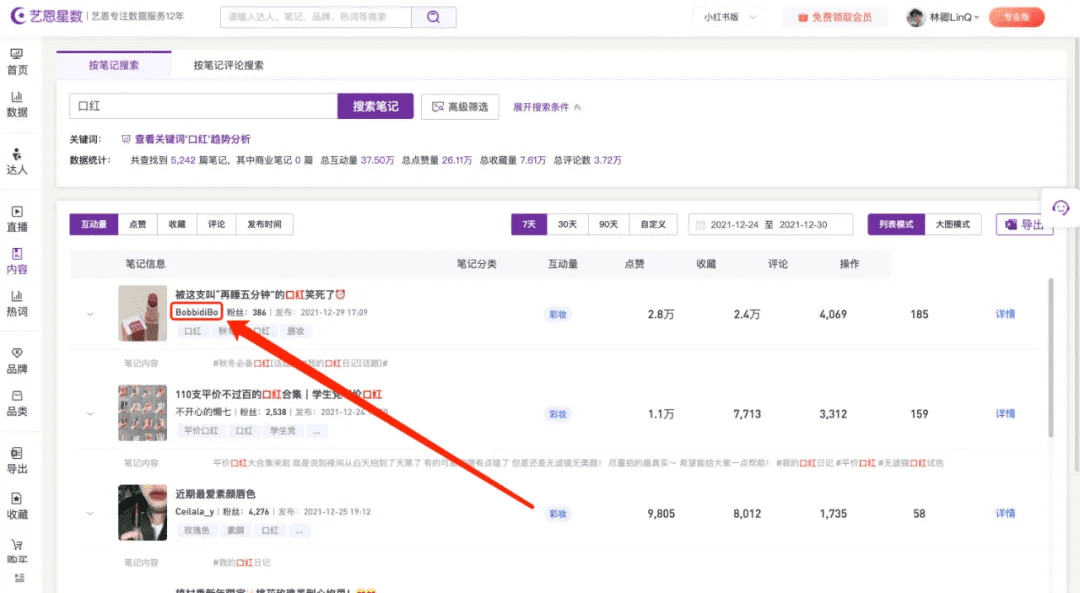Click the 搜索笔记 button
1080x593 pixels.
coord(375,107)
